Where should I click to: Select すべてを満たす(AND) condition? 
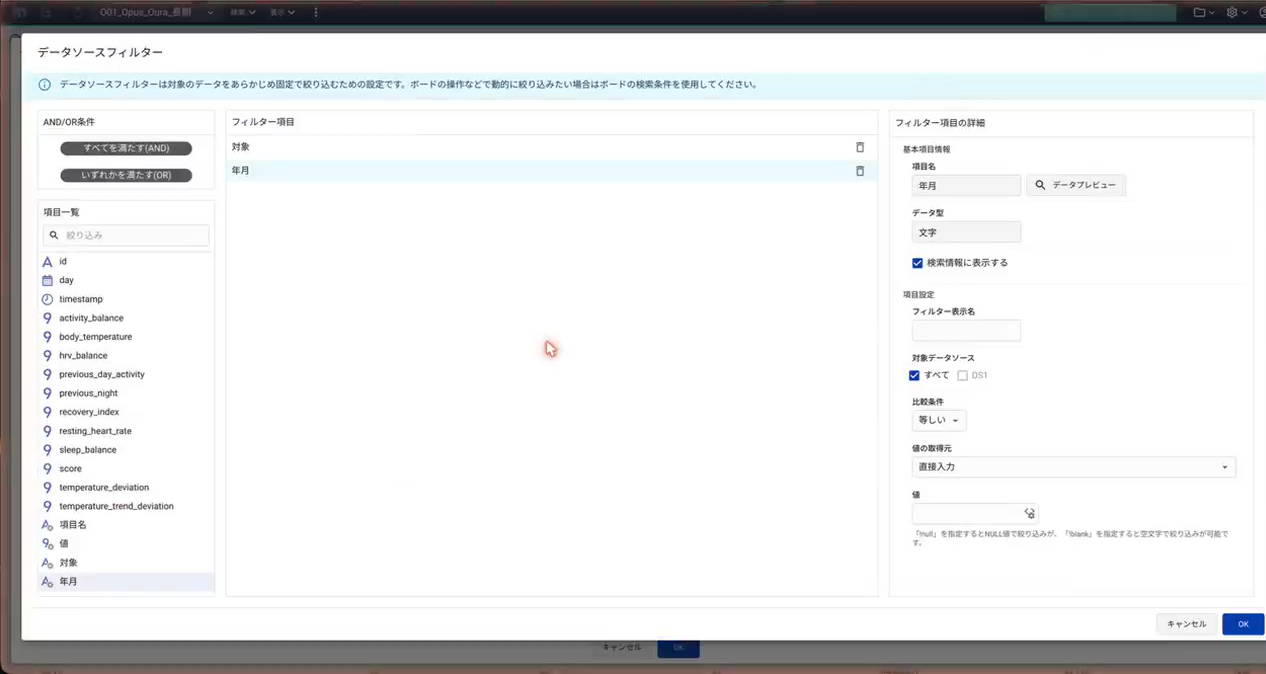tap(126, 148)
